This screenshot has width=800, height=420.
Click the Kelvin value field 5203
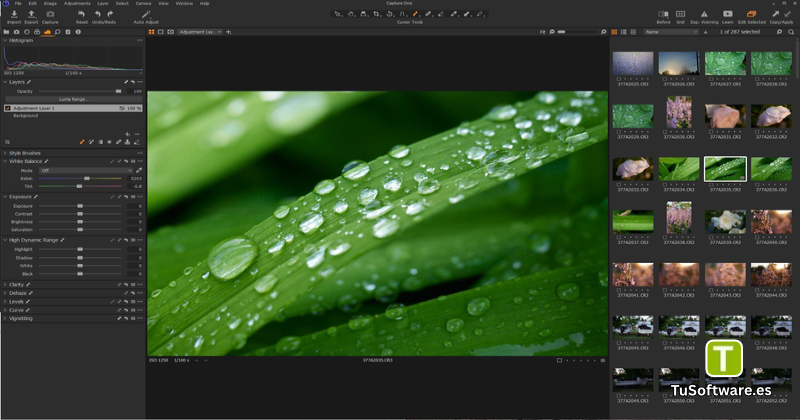pyautogui.click(x=135, y=179)
